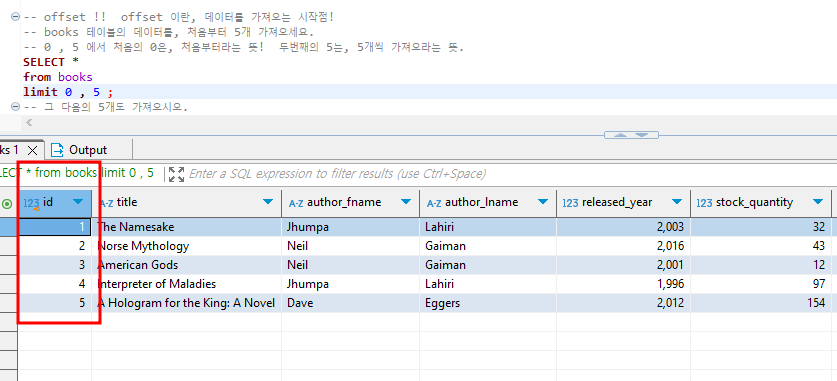The width and height of the screenshot is (837, 381).
Task: Click the editor horizontal scrollbar left arrow
Action: click(29, 123)
